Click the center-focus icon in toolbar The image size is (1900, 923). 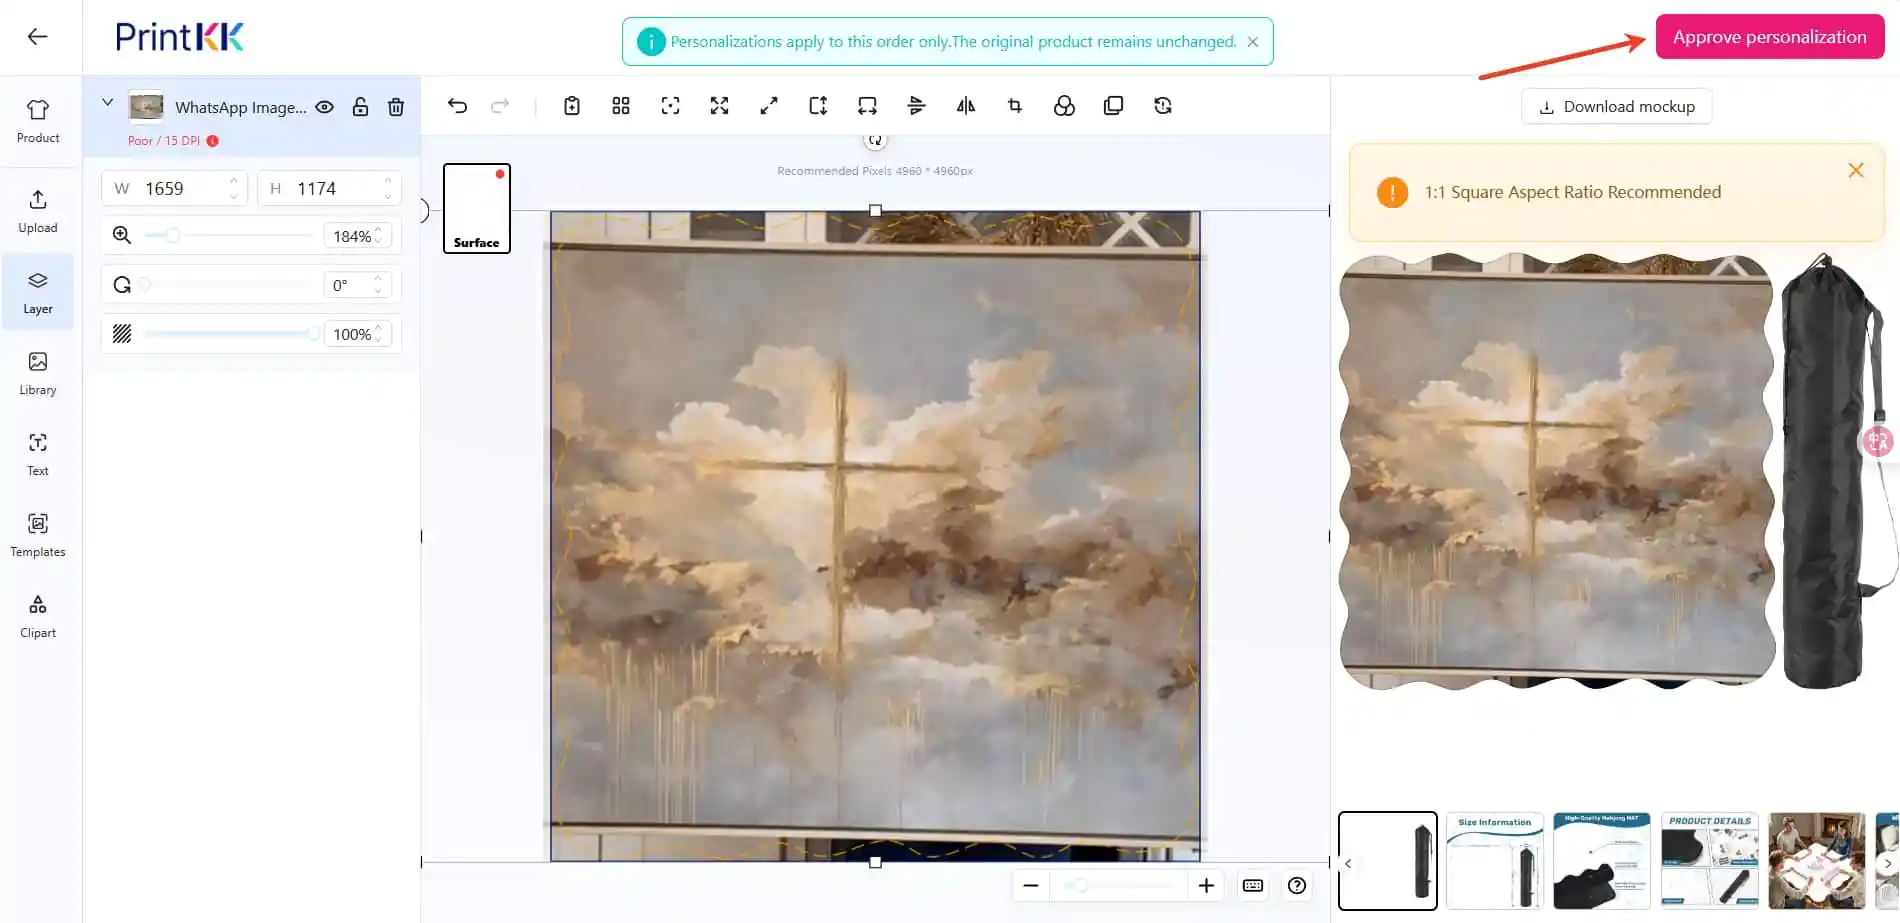tap(670, 106)
